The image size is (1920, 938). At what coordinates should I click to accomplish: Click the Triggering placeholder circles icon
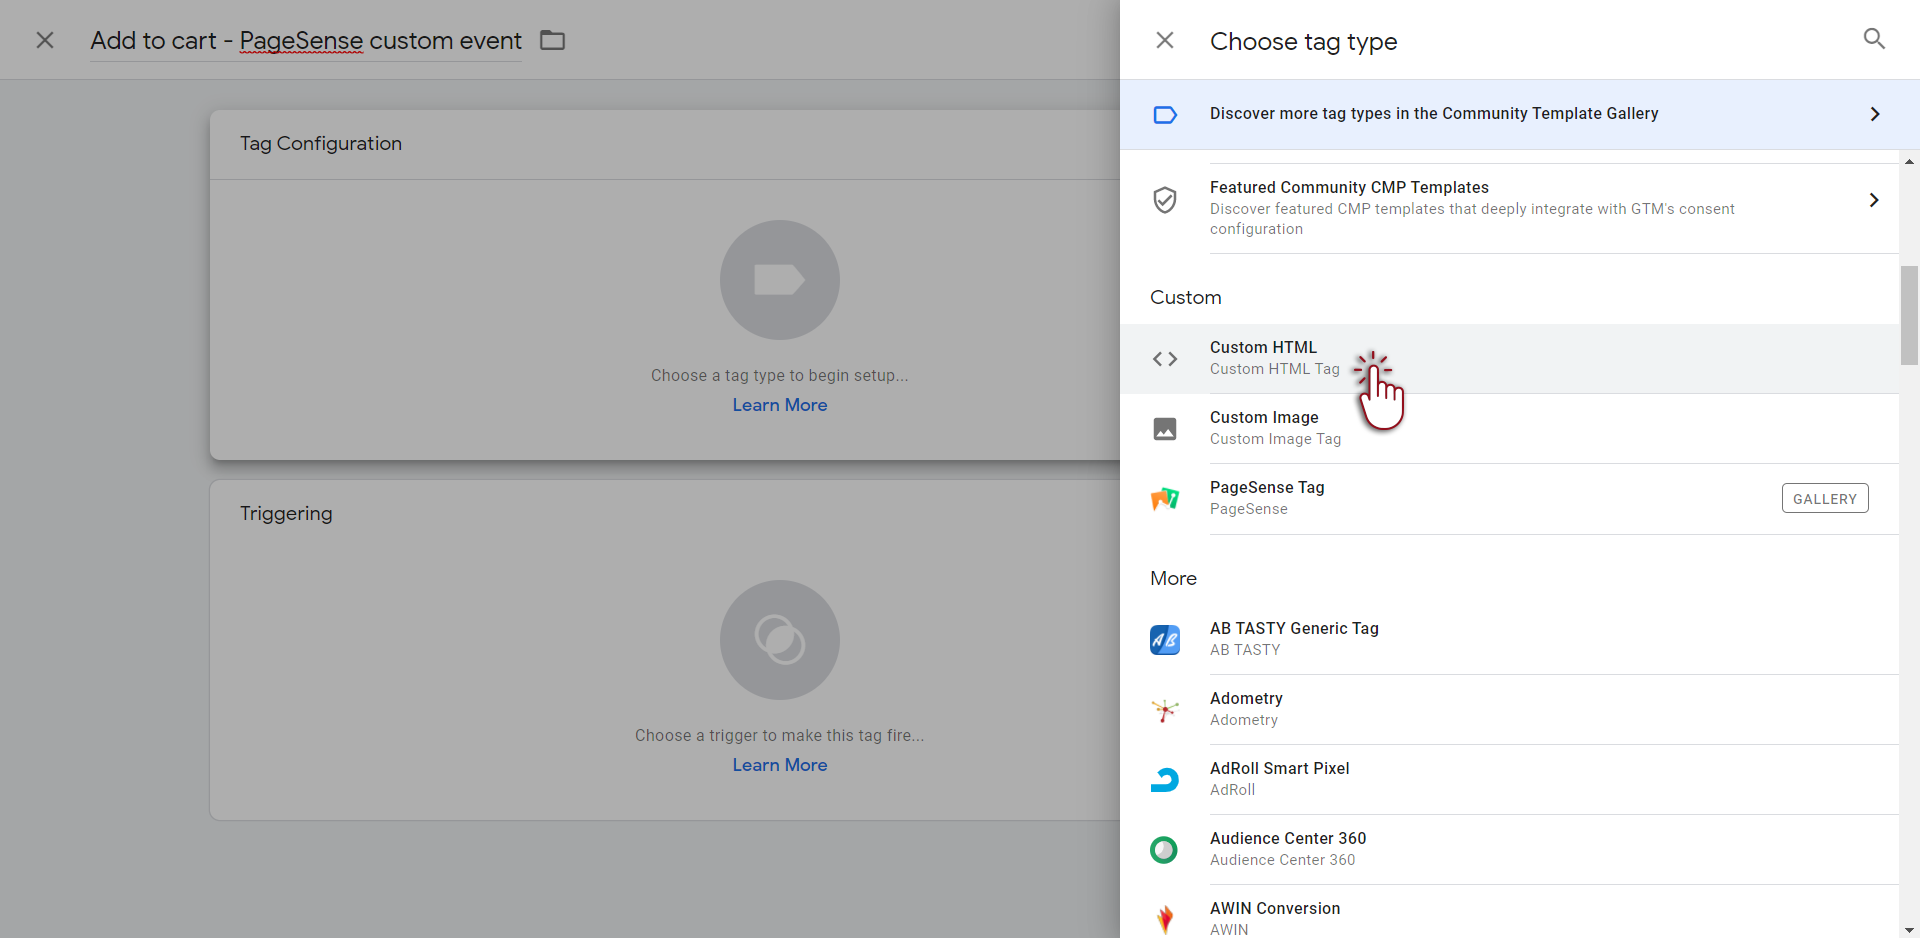780,640
